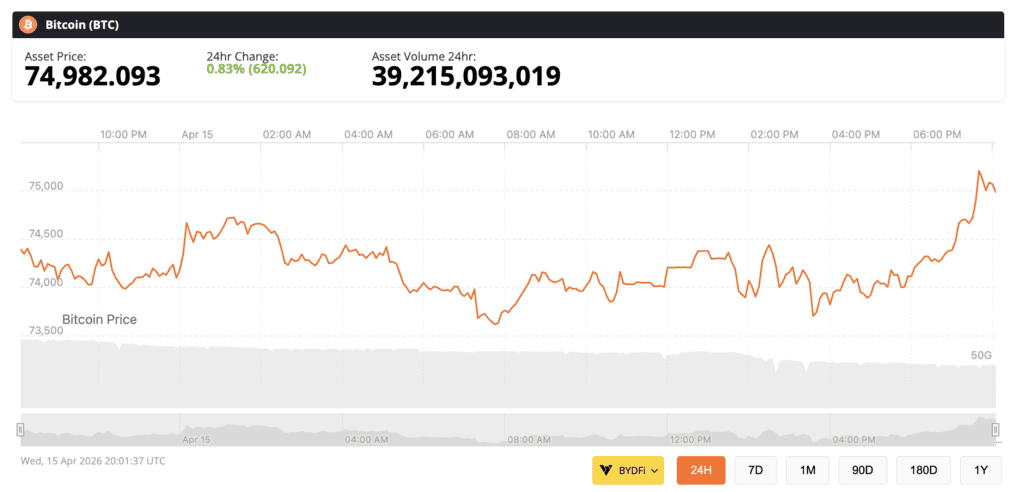Viewport: 1024px width, 492px height.
Task: Click the left range slider handle
Action: [20, 429]
